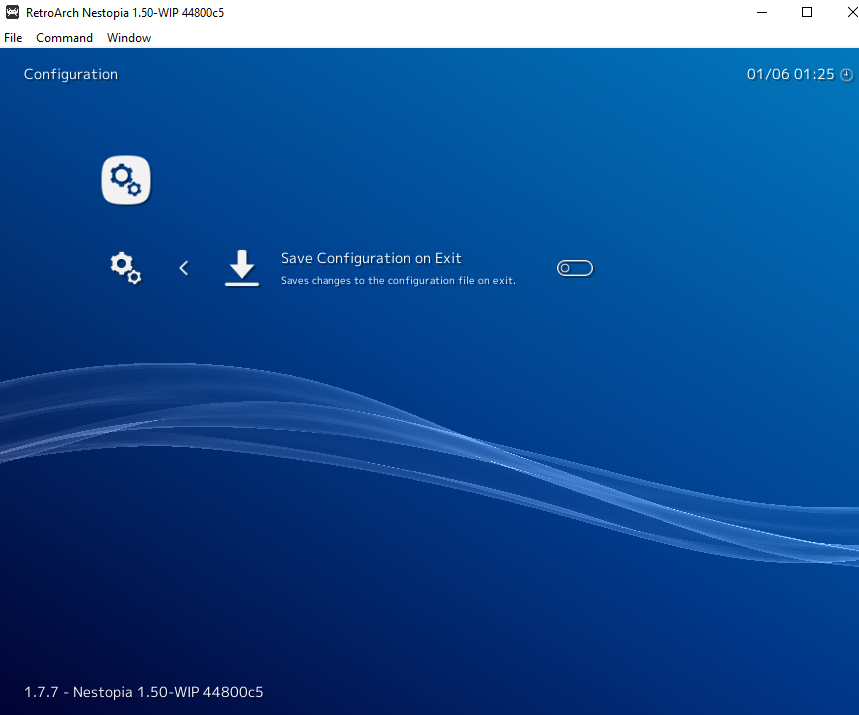Click the clock icon beside the time
The image size is (859, 715).
pyautogui.click(x=846, y=75)
